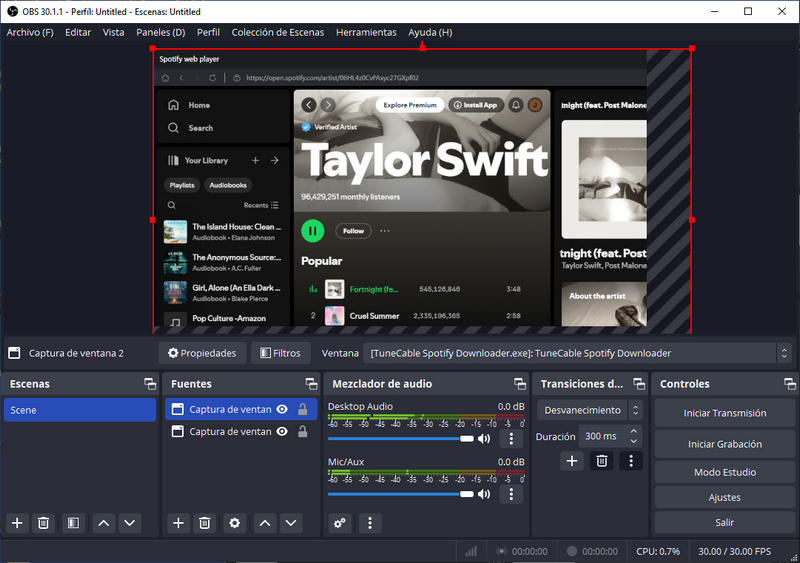Move scene up with arrow
This screenshot has height=563, width=800.
(104, 523)
